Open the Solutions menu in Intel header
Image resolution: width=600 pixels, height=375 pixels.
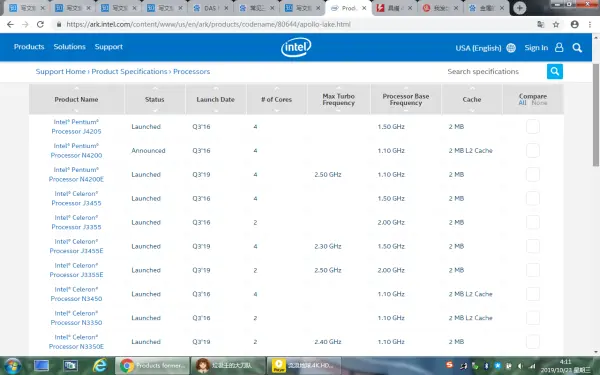point(69,47)
